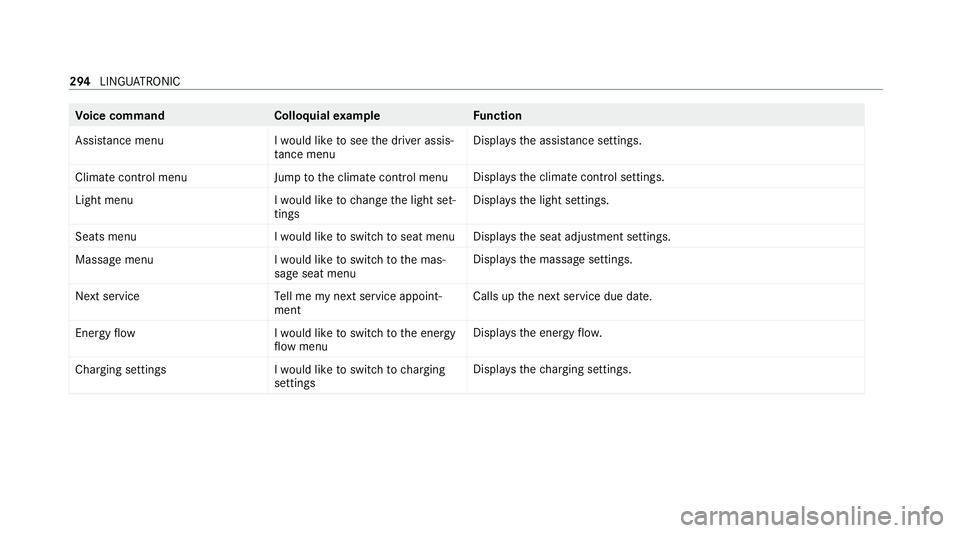Click the Light menu voice command
The image size is (960, 533).
(104, 200)
